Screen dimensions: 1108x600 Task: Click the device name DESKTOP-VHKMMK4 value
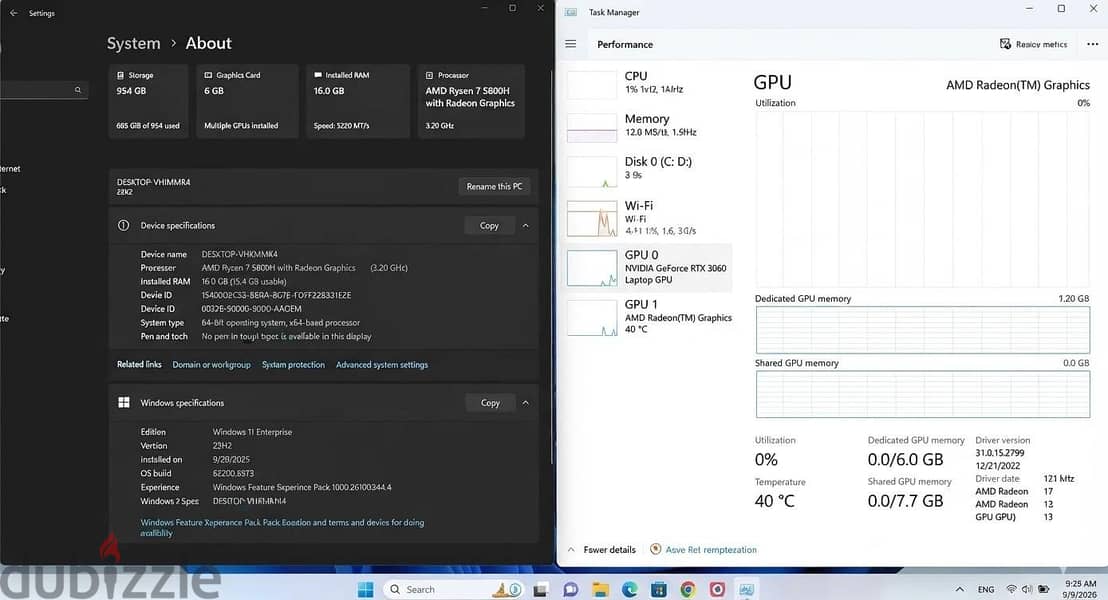(x=240, y=254)
